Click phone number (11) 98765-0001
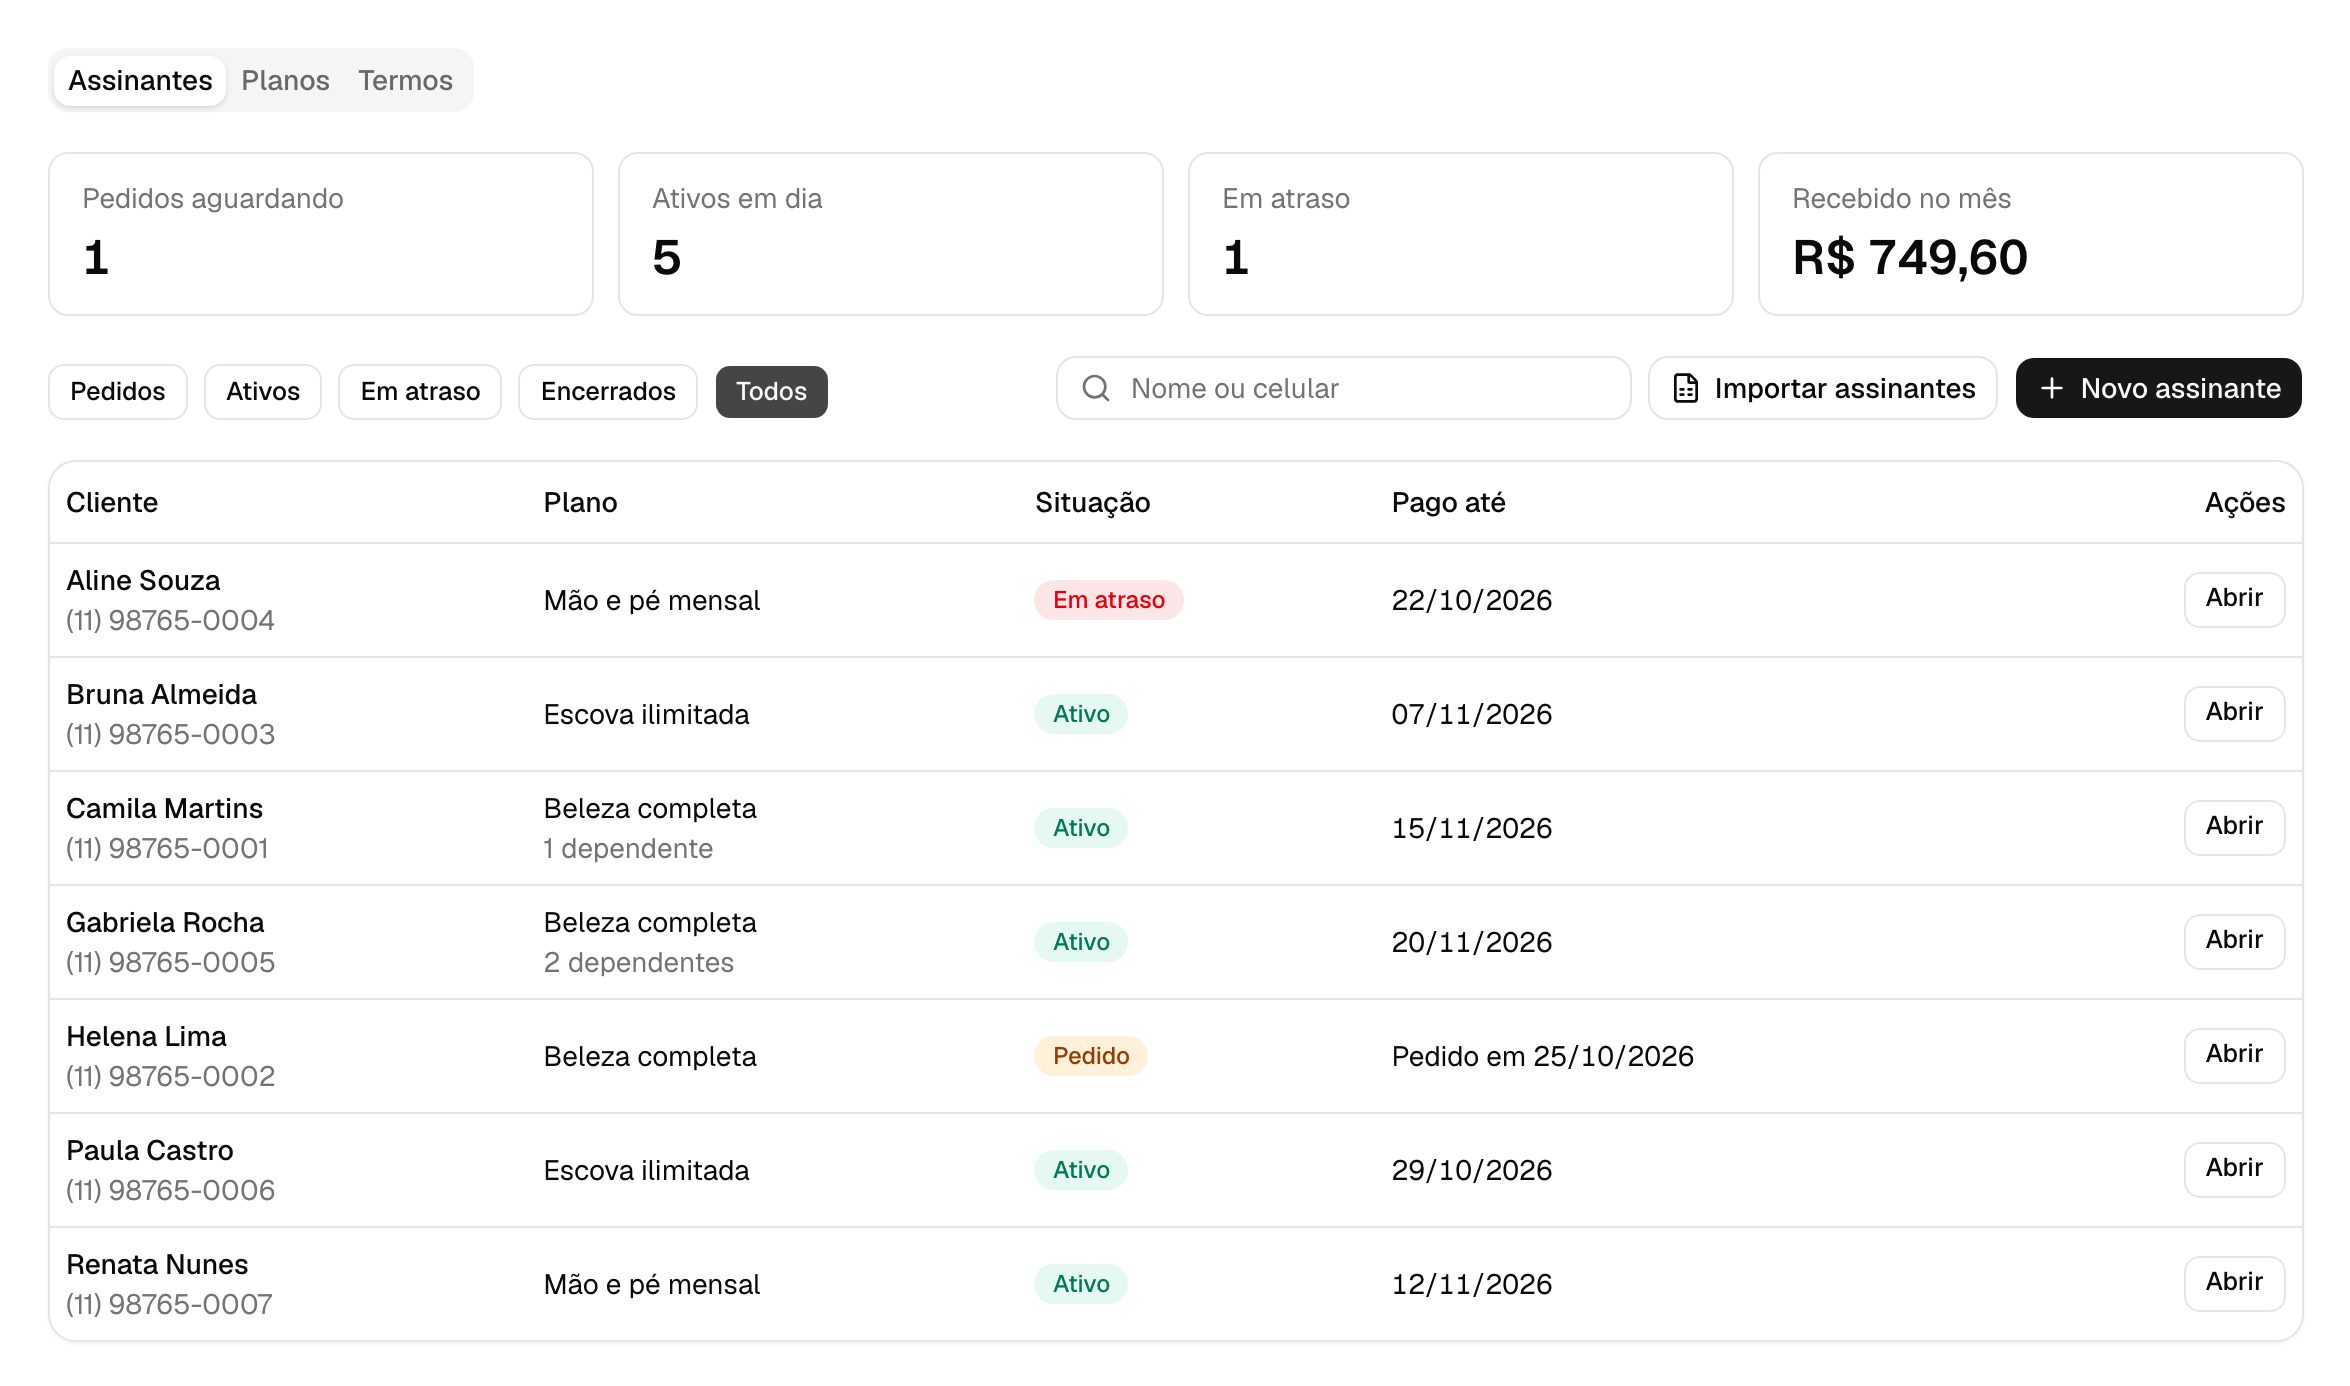 (x=167, y=848)
